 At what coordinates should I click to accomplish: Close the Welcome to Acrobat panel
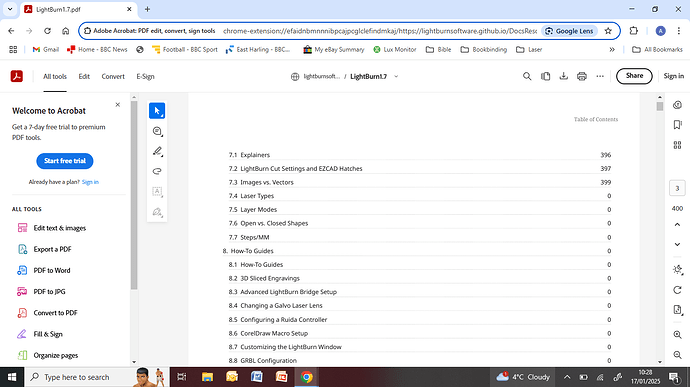[x=117, y=105]
